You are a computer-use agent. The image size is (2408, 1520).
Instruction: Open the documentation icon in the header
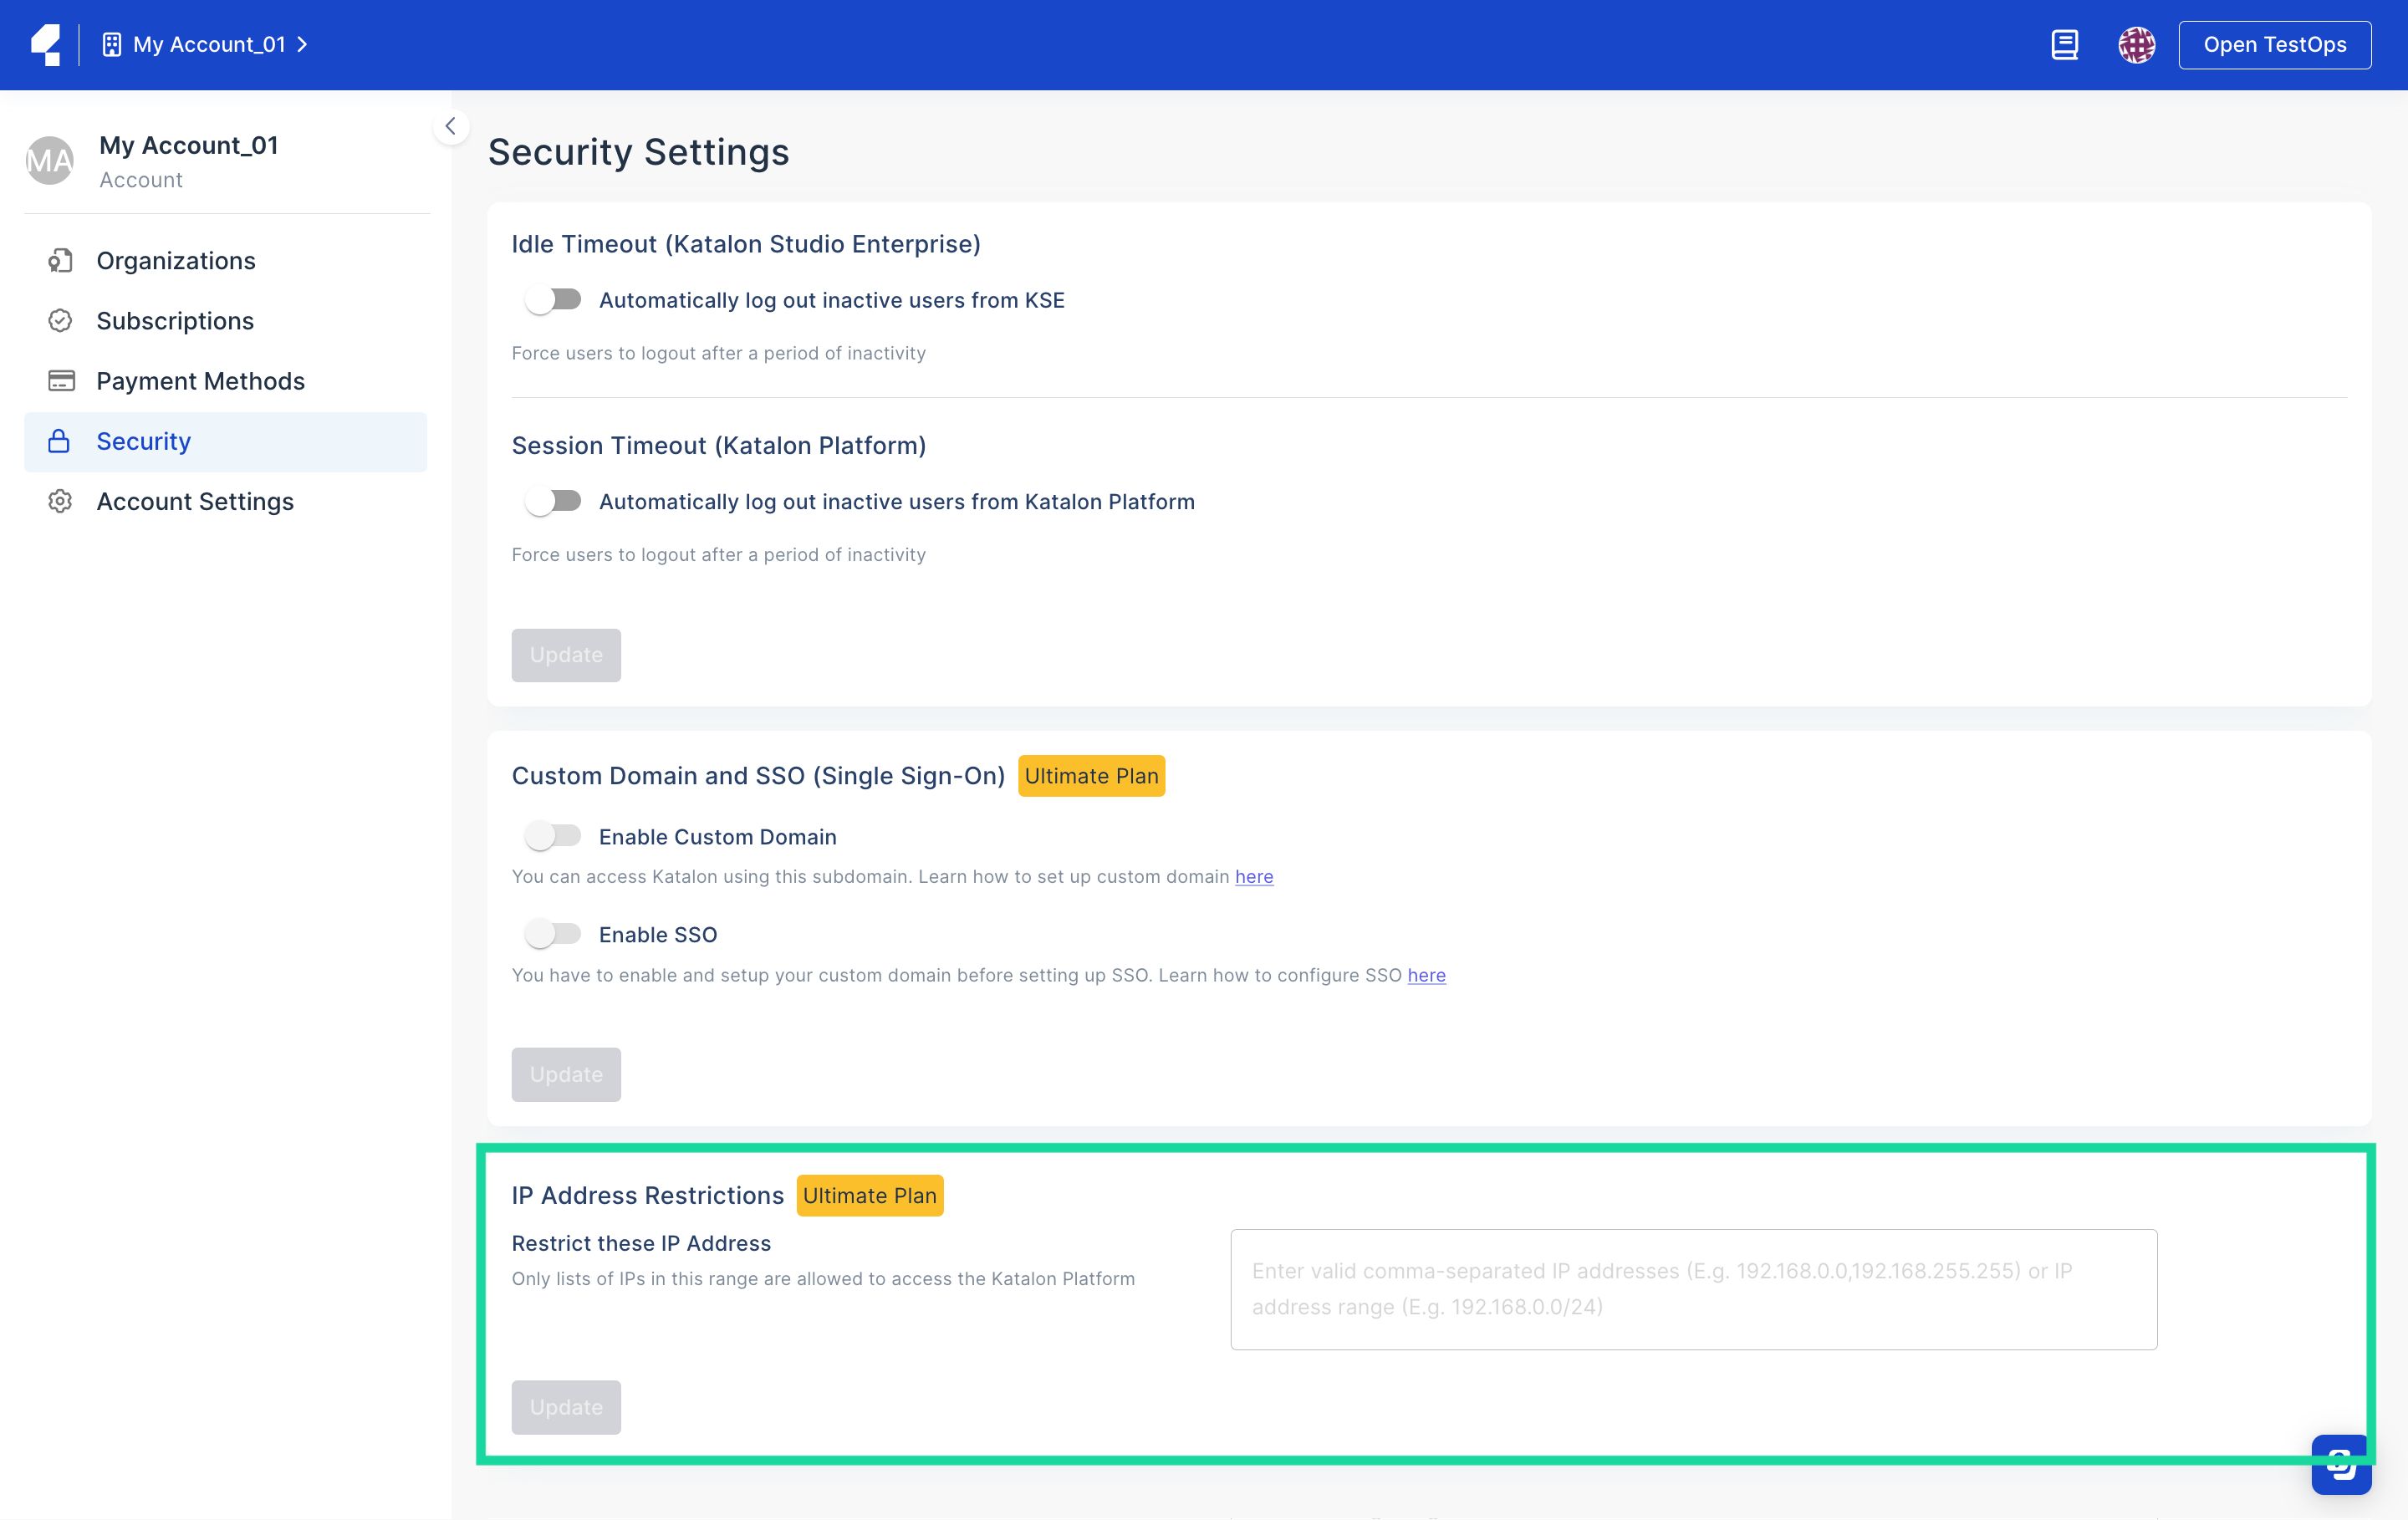2064,44
